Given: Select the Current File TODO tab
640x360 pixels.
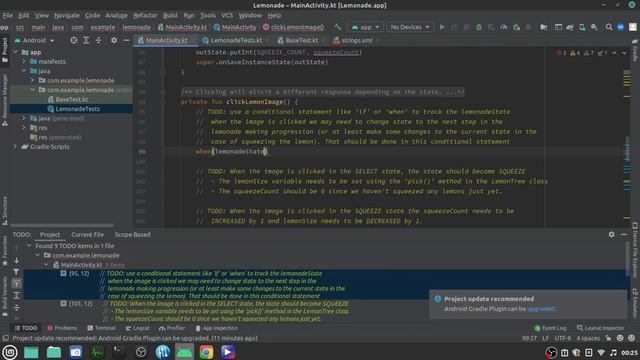Looking at the screenshot, I should click(x=87, y=235).
